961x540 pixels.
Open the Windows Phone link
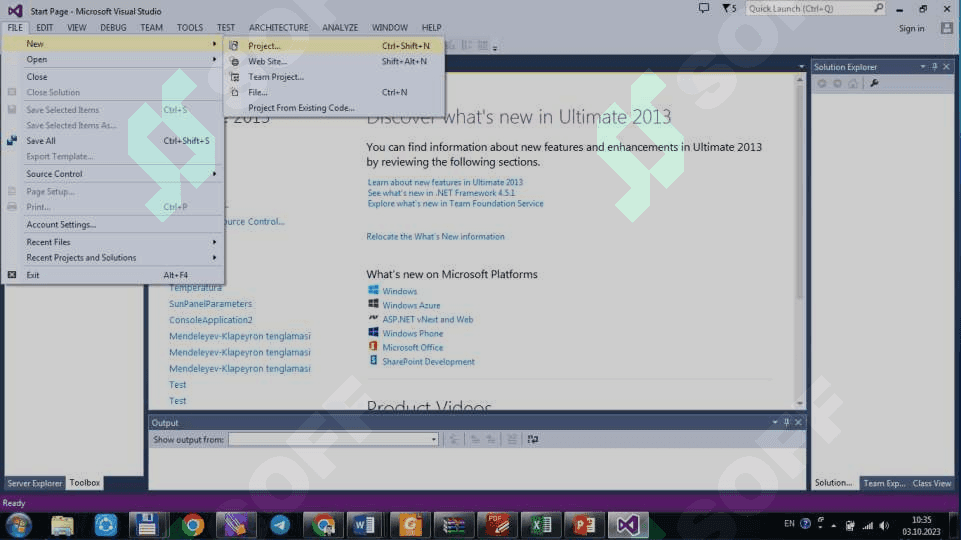click(x=412, y=333)
